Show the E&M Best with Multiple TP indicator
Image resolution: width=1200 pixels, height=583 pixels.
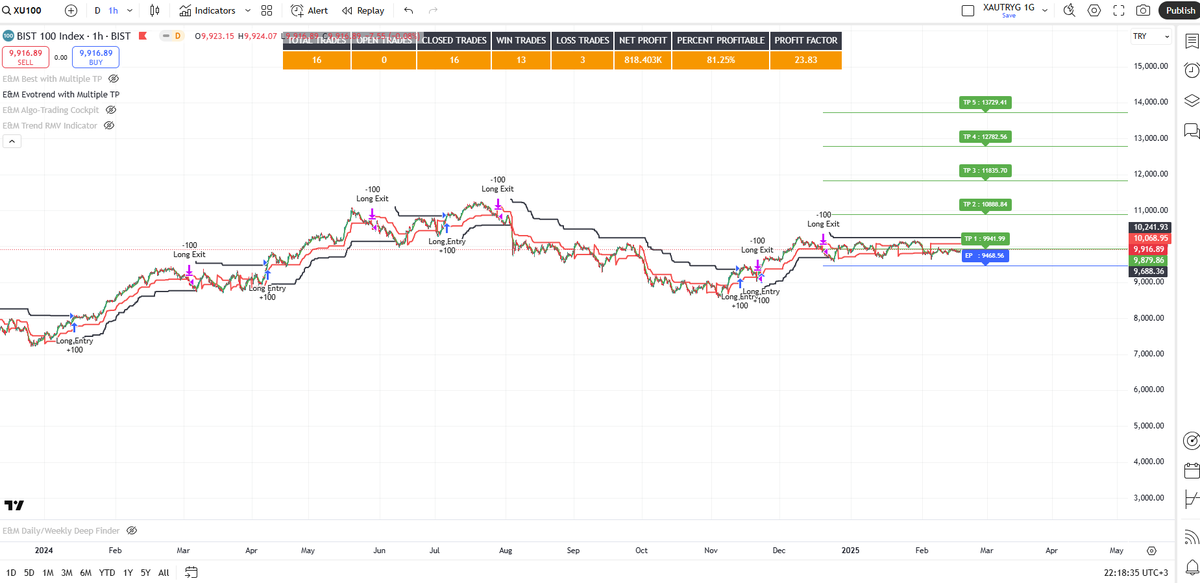(113, 78)
